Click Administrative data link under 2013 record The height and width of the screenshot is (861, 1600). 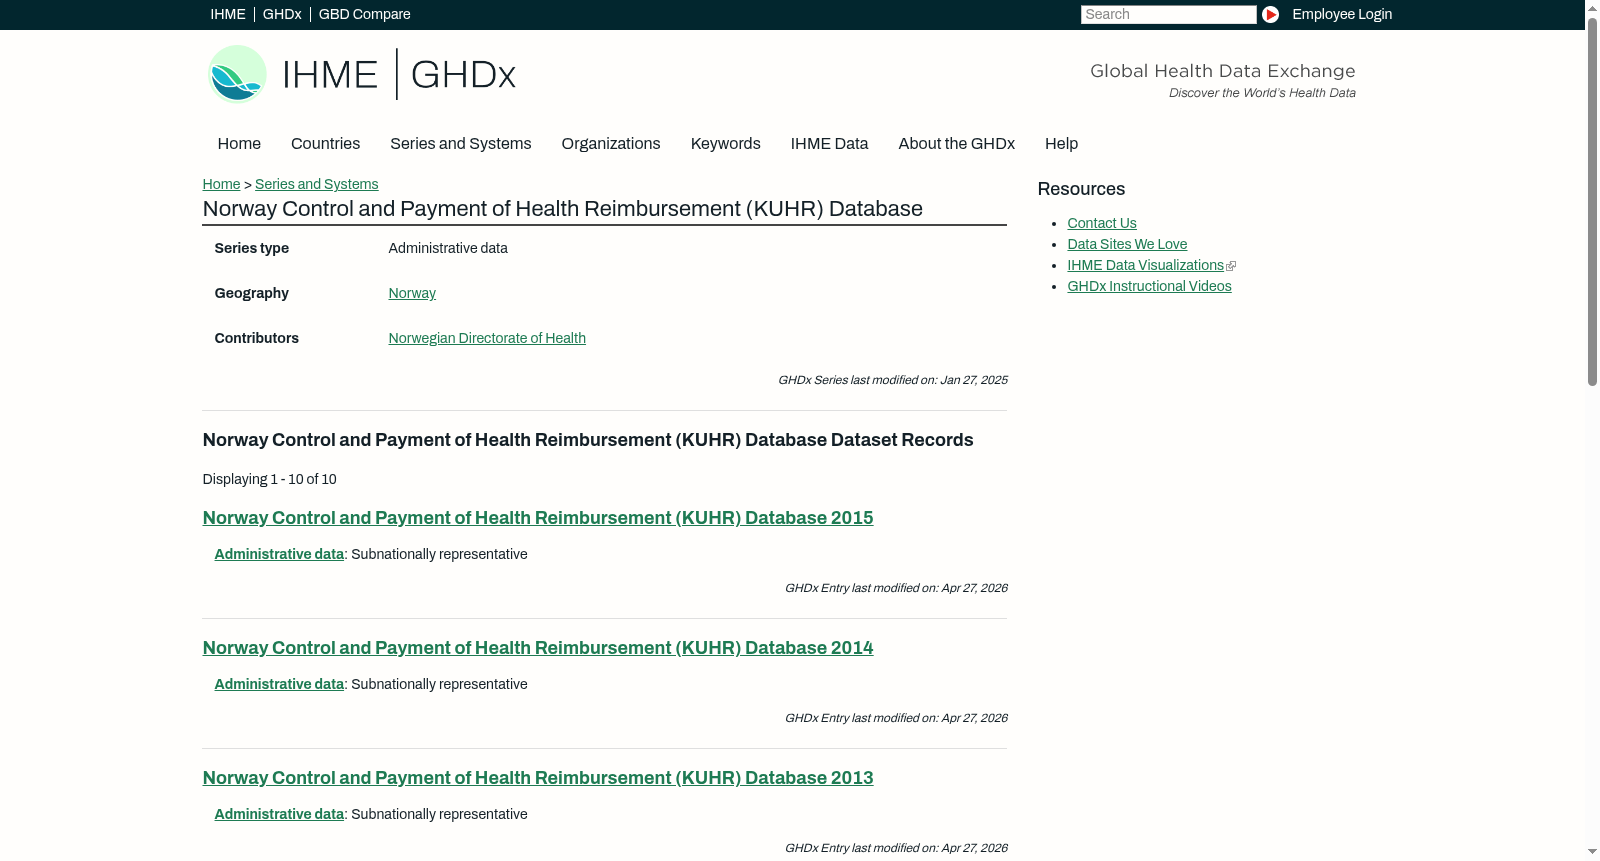click(x=279, y=814)
